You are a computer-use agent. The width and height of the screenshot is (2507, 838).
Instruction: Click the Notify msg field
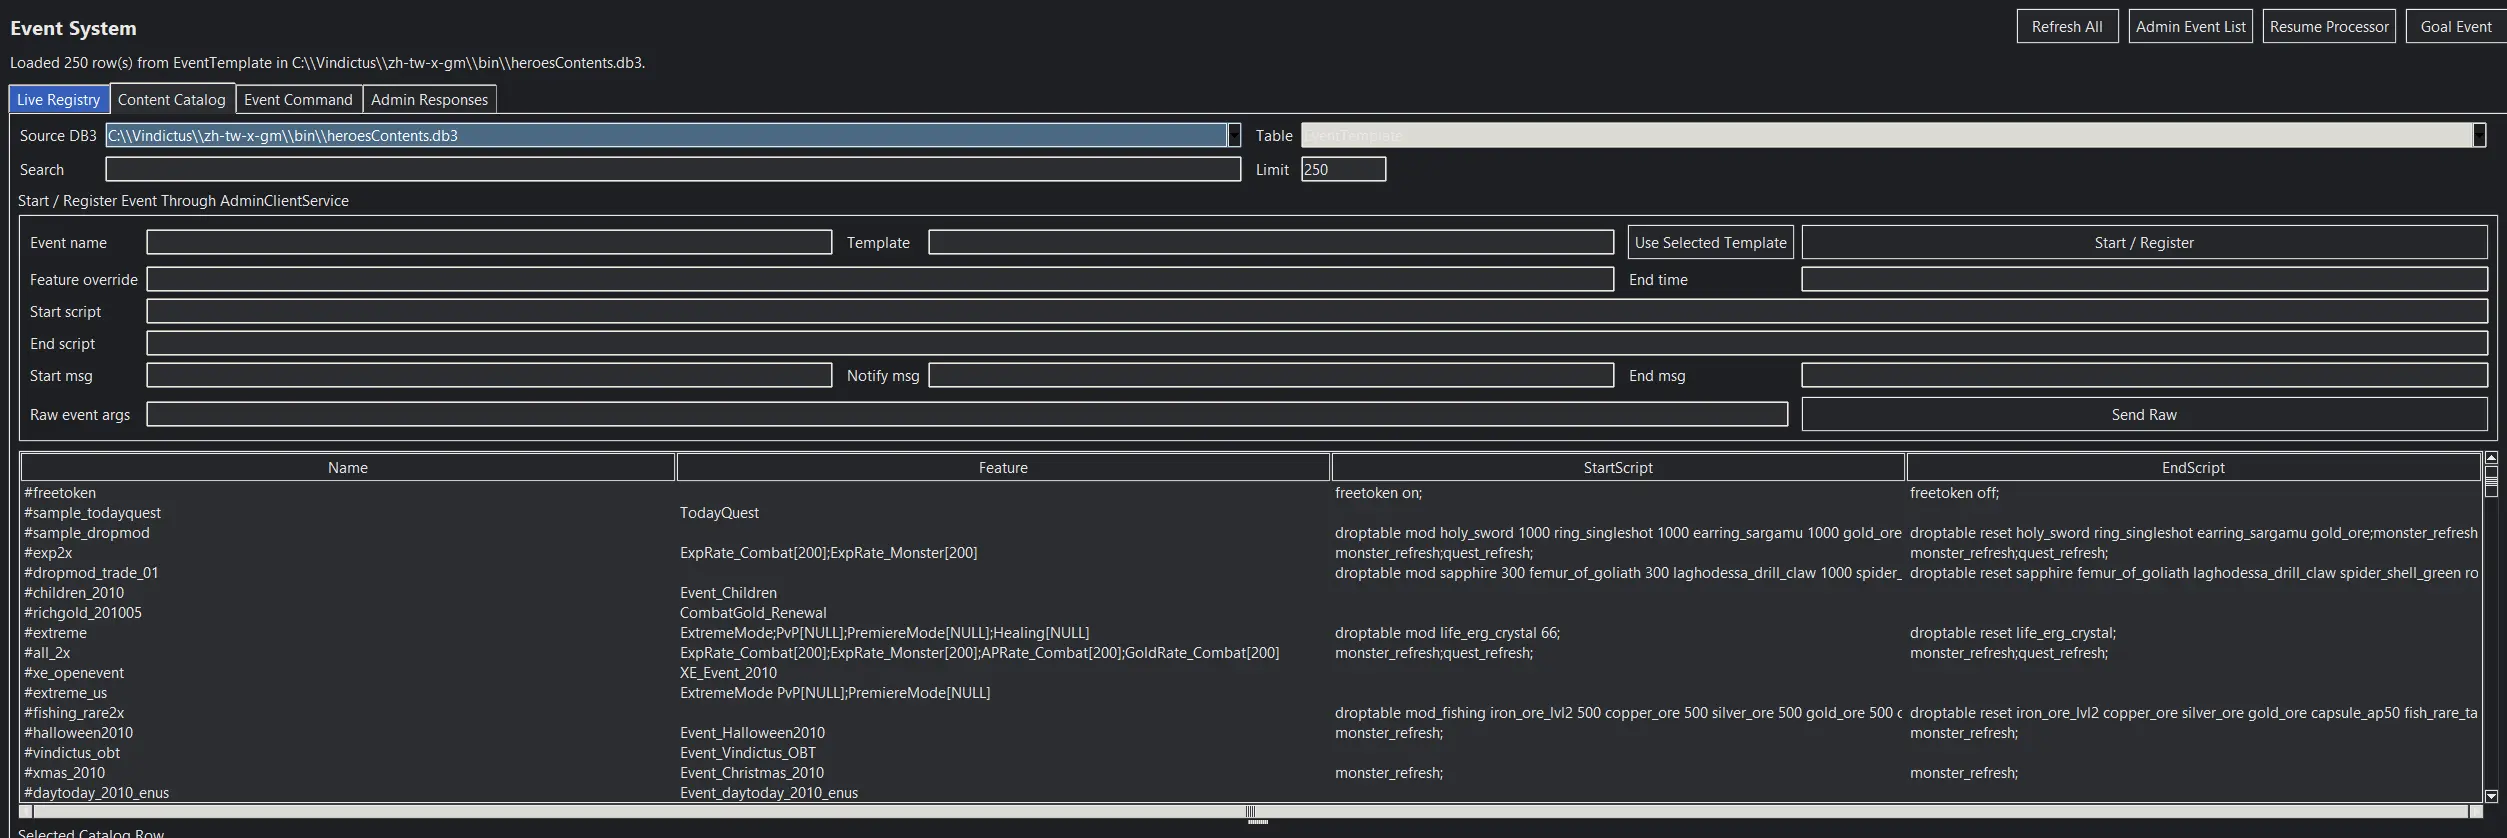coord(1271,375)
